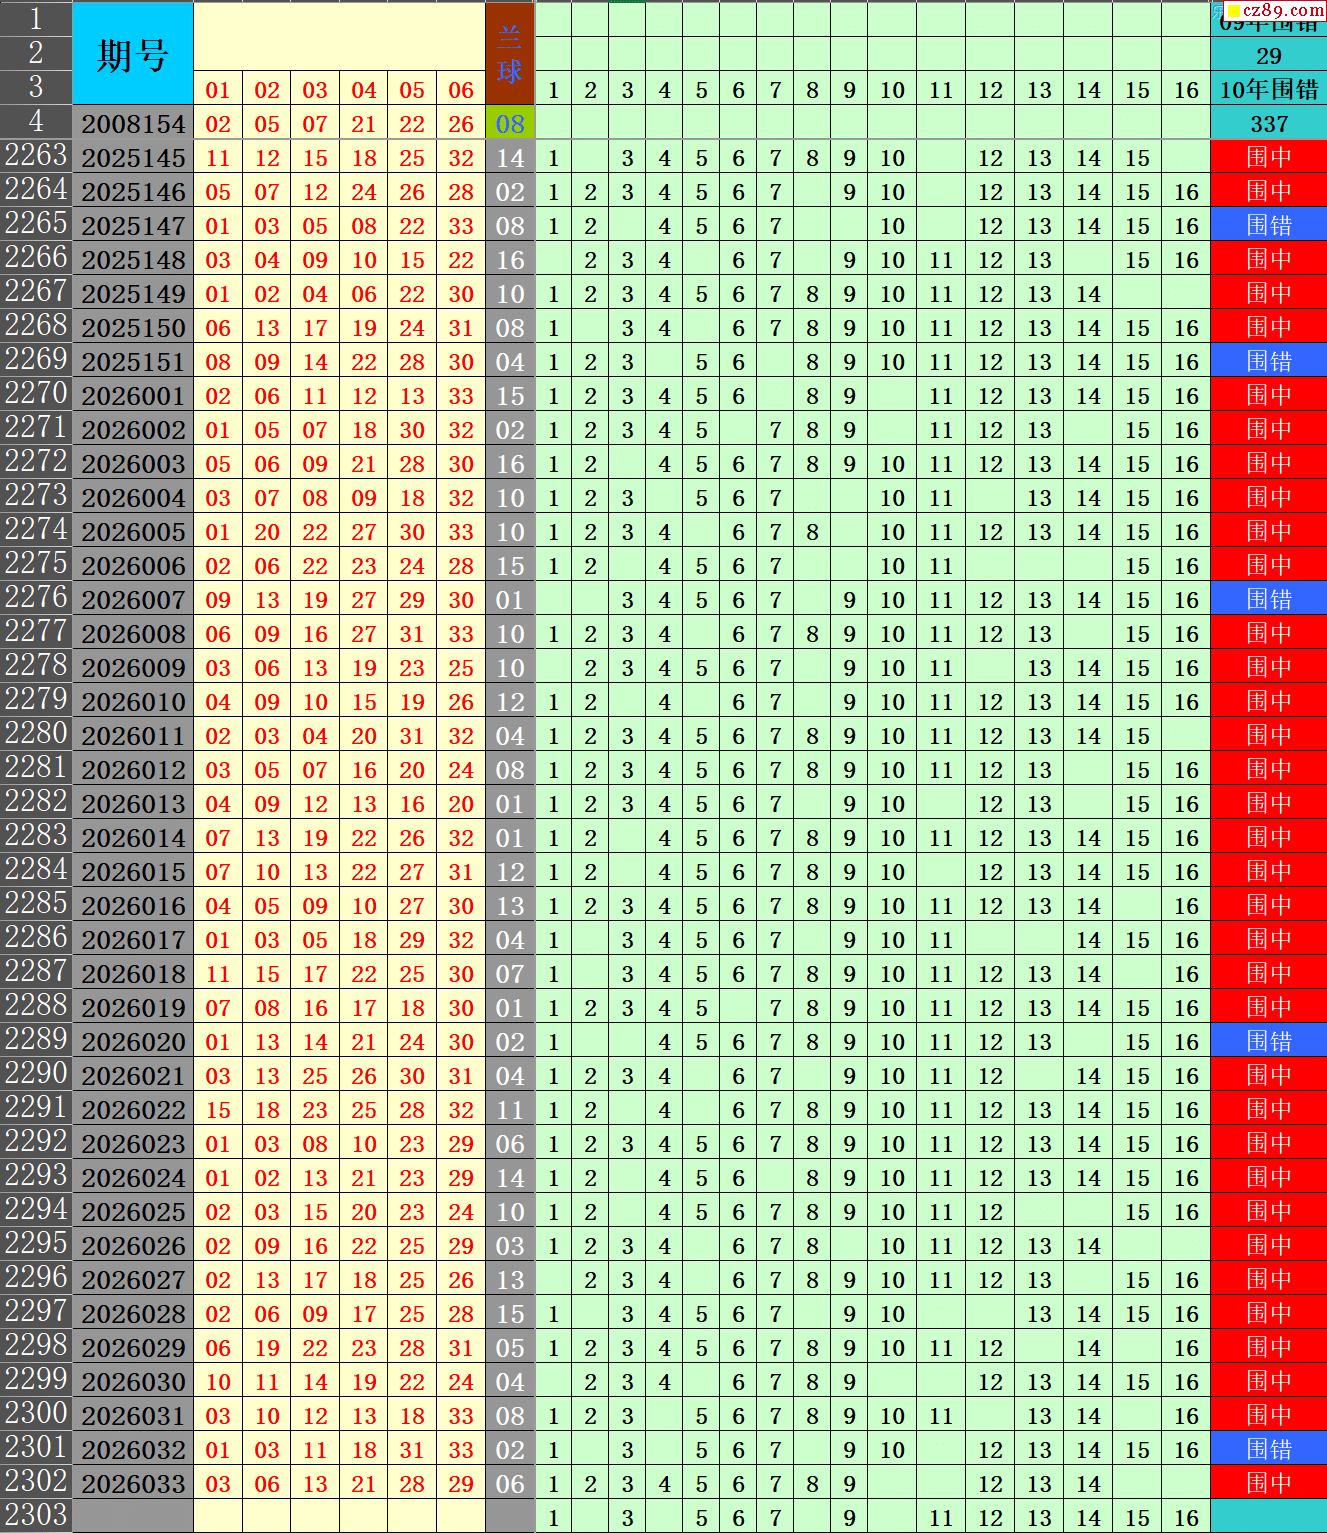This screenshot has height=1533, width=1327.
Task: Select red ball 20 in row 2026005
Action: click(x=267, y=531)
